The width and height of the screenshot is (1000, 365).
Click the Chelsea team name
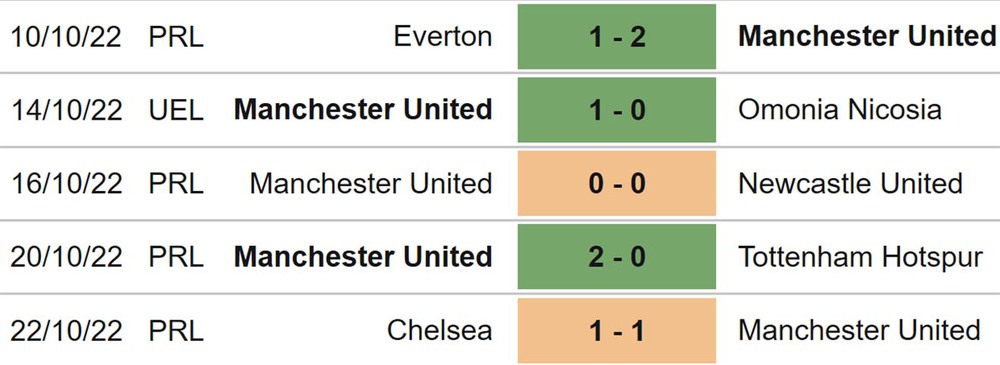pos(439,331)
